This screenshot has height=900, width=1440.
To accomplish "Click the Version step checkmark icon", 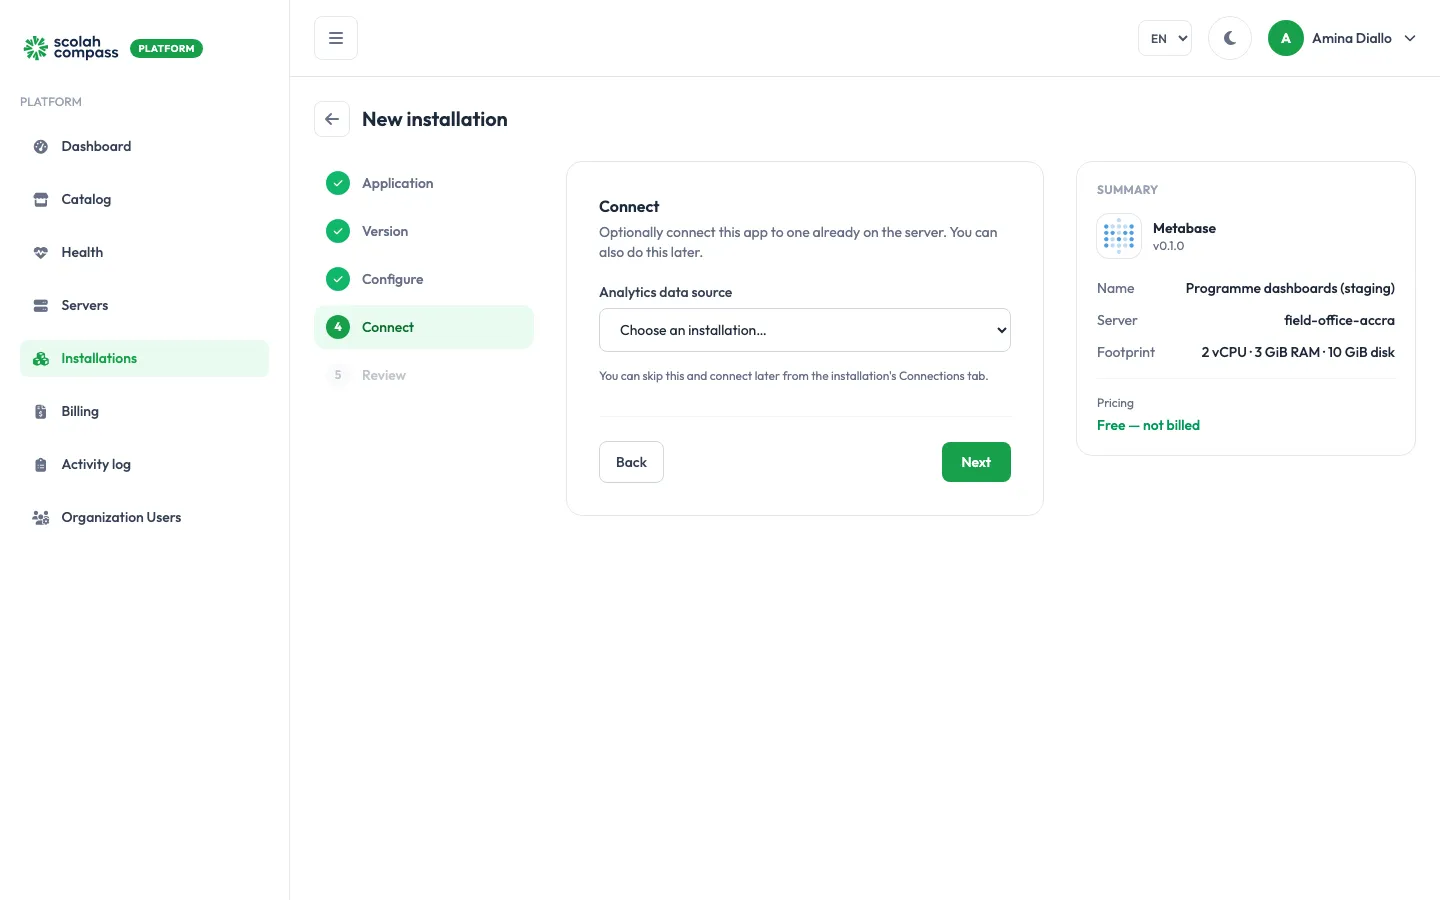I will tap(338, 231).
